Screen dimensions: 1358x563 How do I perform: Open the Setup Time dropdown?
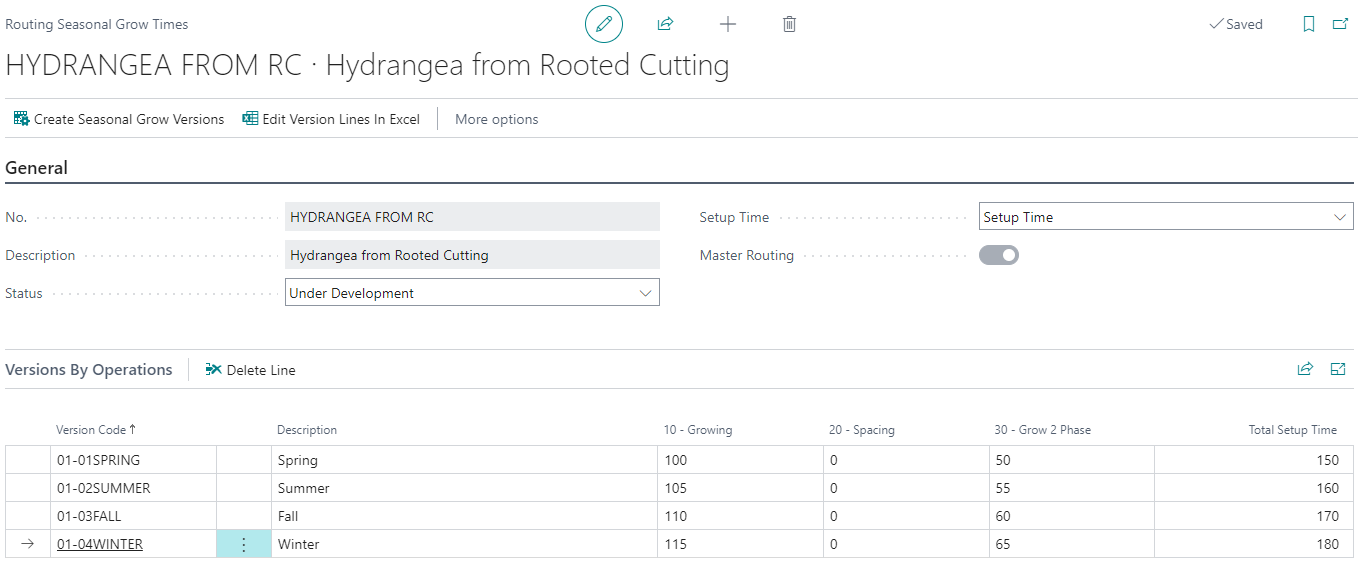tap(1165, 217)
